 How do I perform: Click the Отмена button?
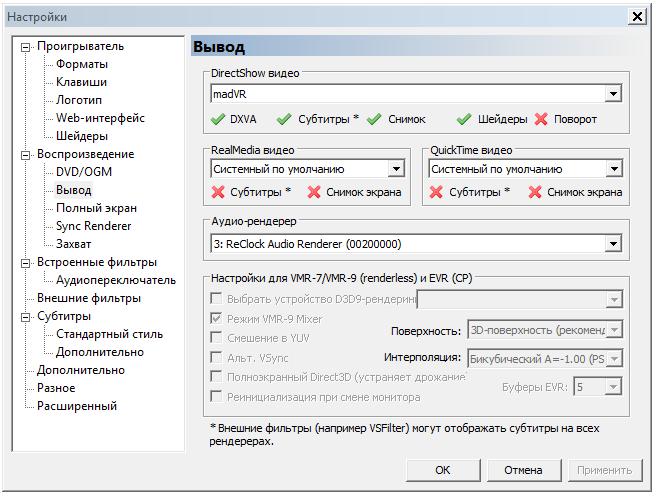[x=523, y=470]
